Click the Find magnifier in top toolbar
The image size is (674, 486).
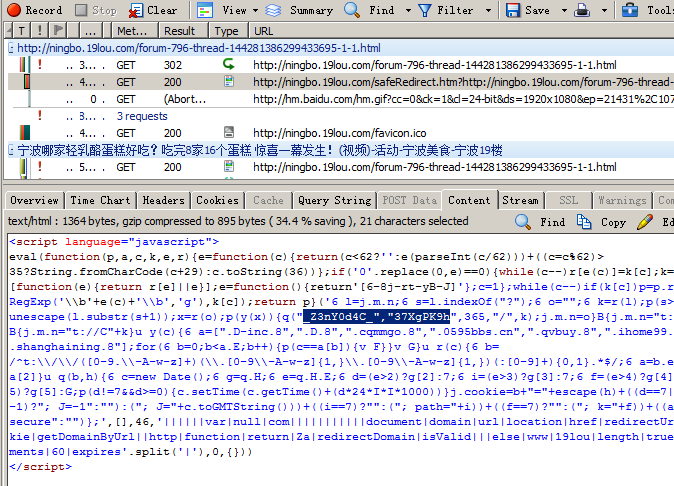tap(353, 10)
